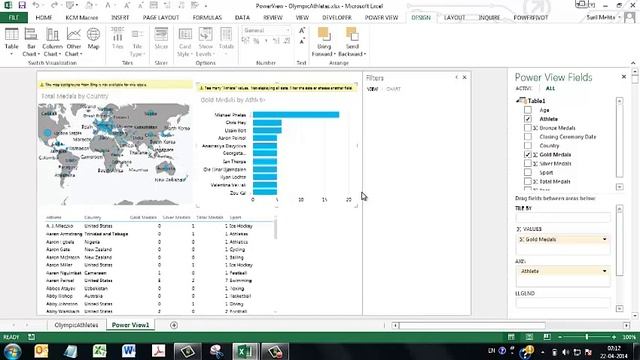Select the ACTIVE fields view

524,89
